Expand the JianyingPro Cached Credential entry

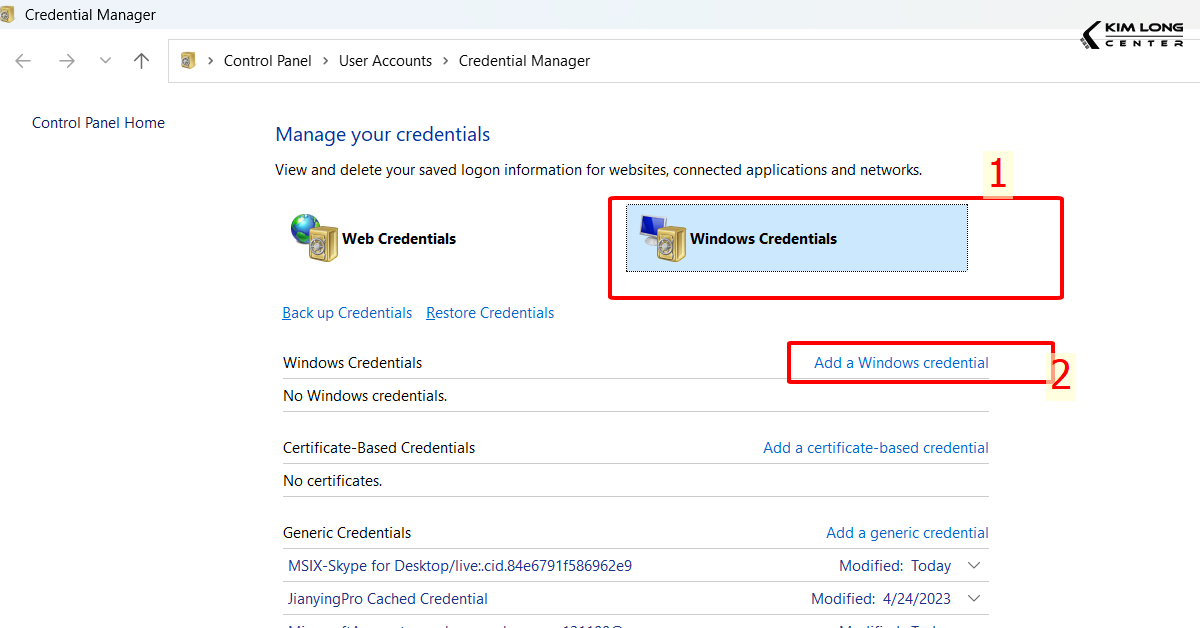click(x=973, y=598)
